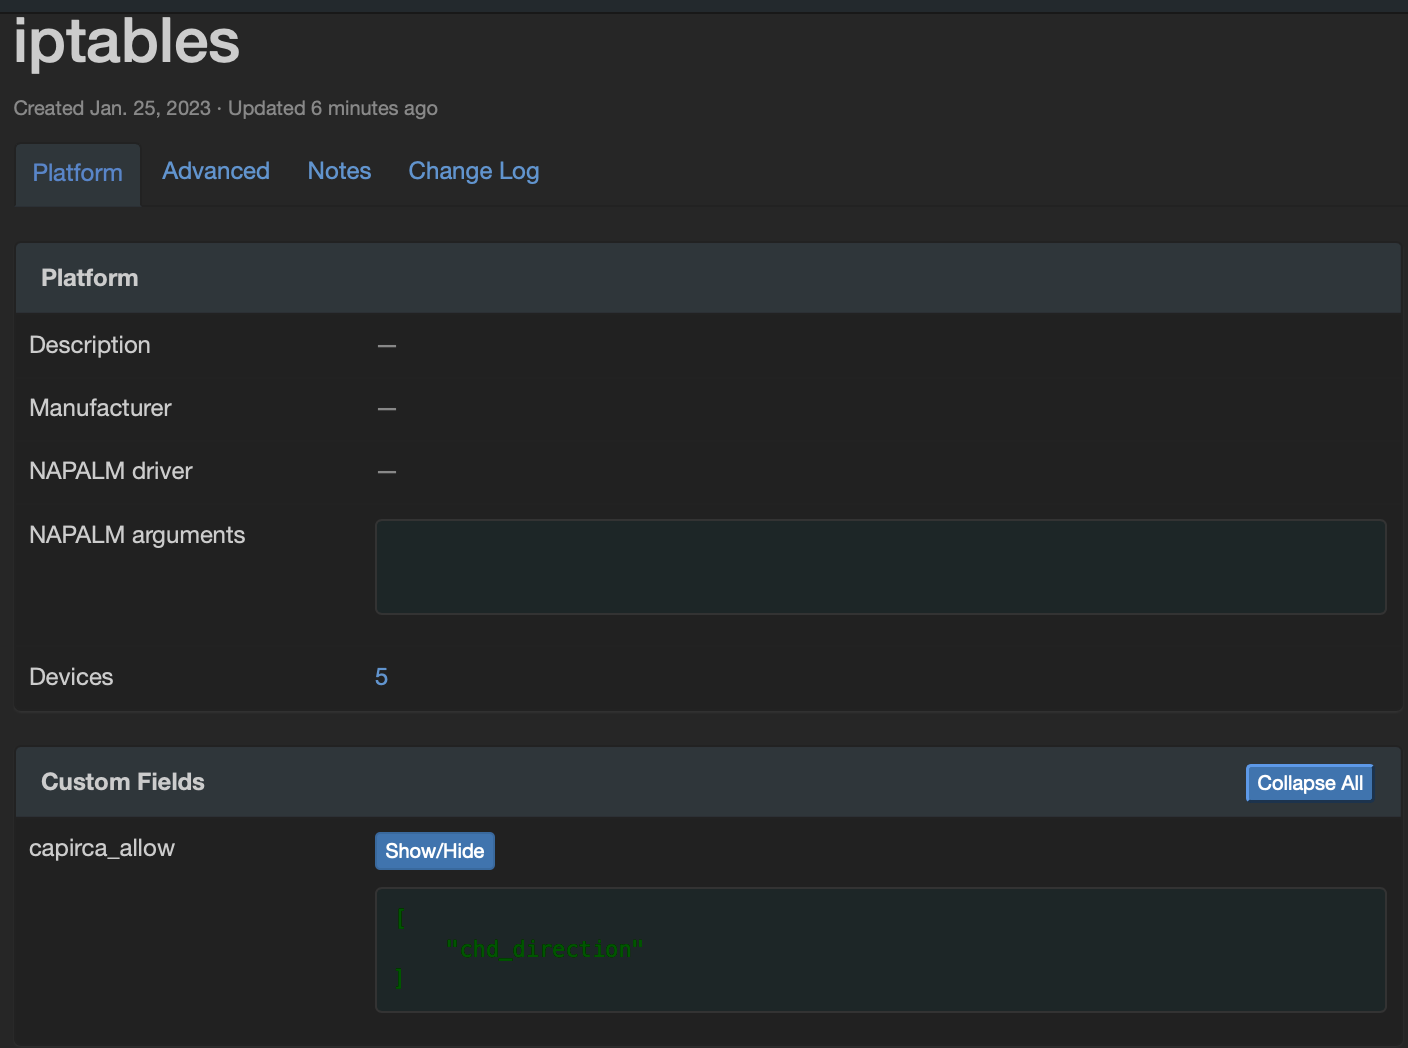This screenshot has height=1048, width=1408.
Task: Click the Description empty dash value
Action: click(x=387, y=345)
